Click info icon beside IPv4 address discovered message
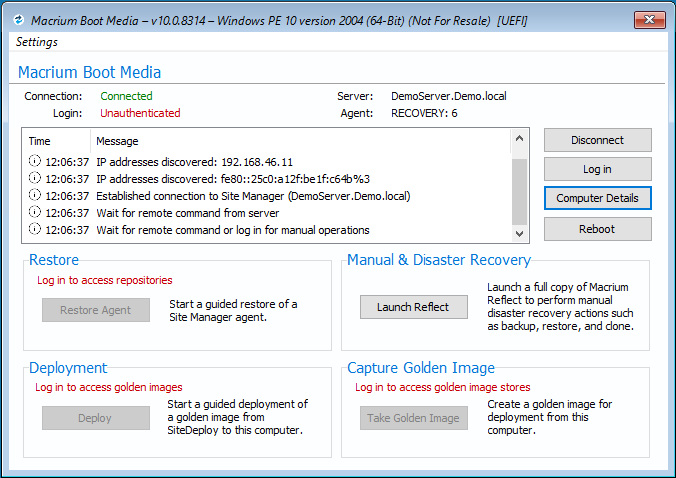Image resolution: width=676 pixels, height=478 pixels. (x=34, y=161)
